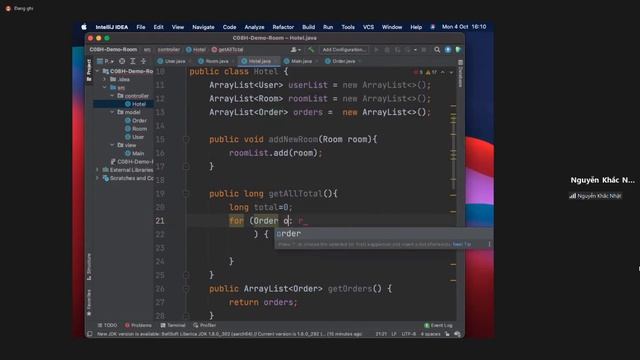The image size is (640, 360).
Task: Click Collapse All icon in Project panel
Action: click(143, 61)
